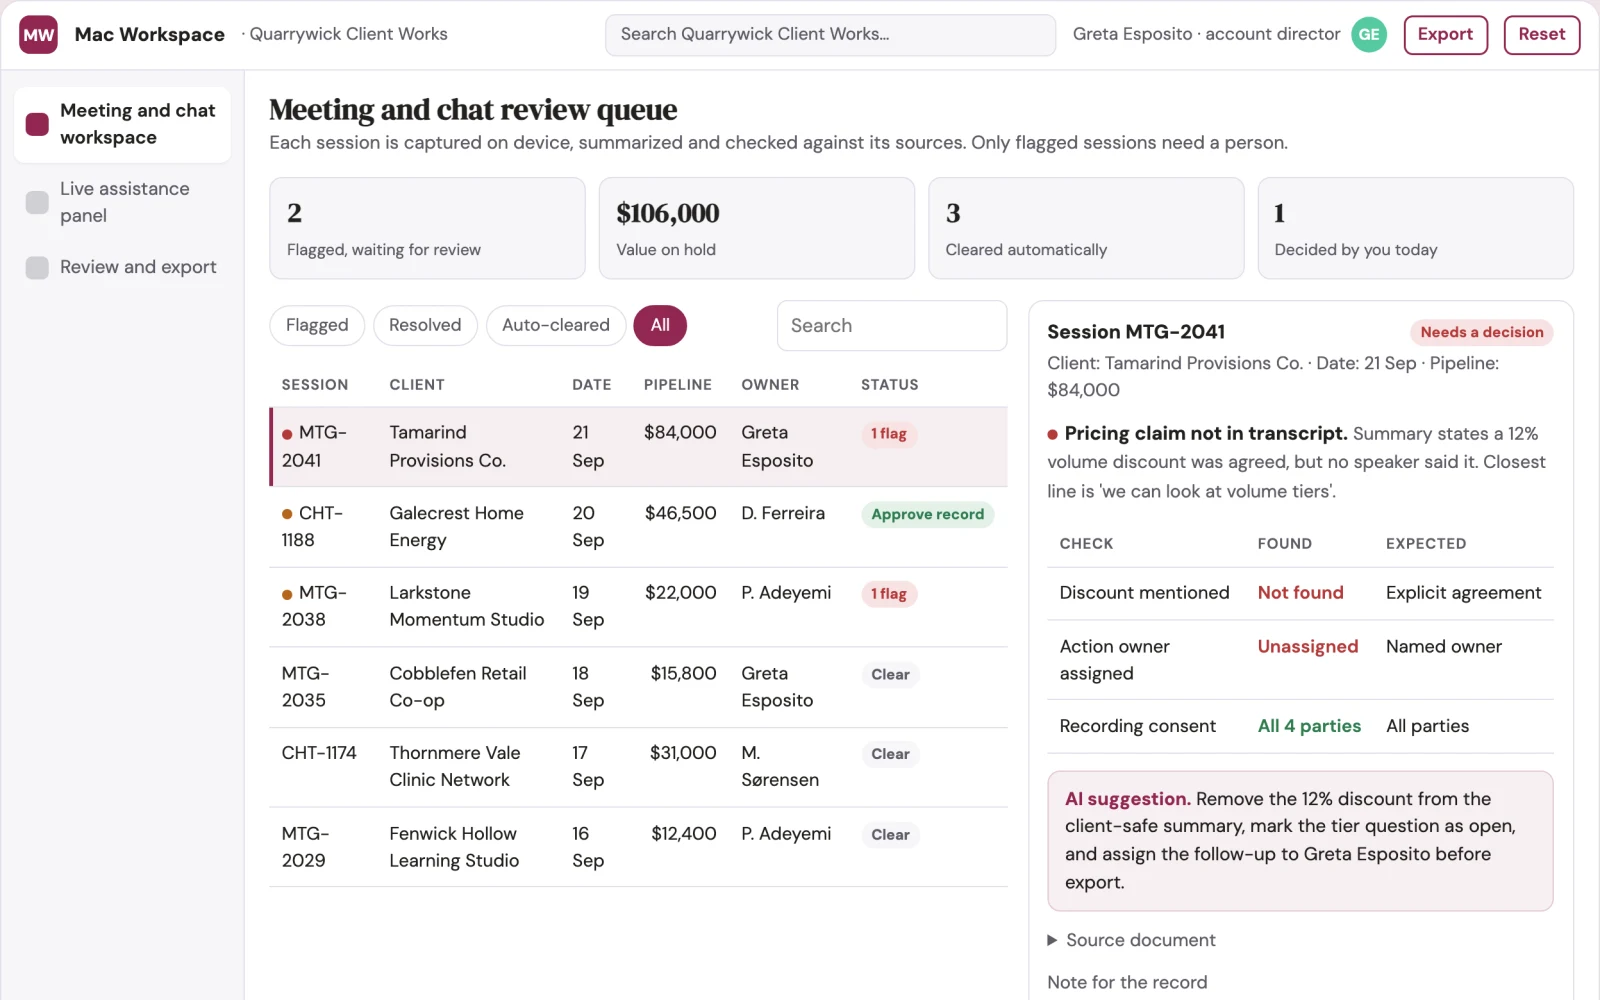The height and width of the screenshot is (1000, 1600).
Task: Click the 1 flag badge for Larkstone Momentum
Action: 888,594
